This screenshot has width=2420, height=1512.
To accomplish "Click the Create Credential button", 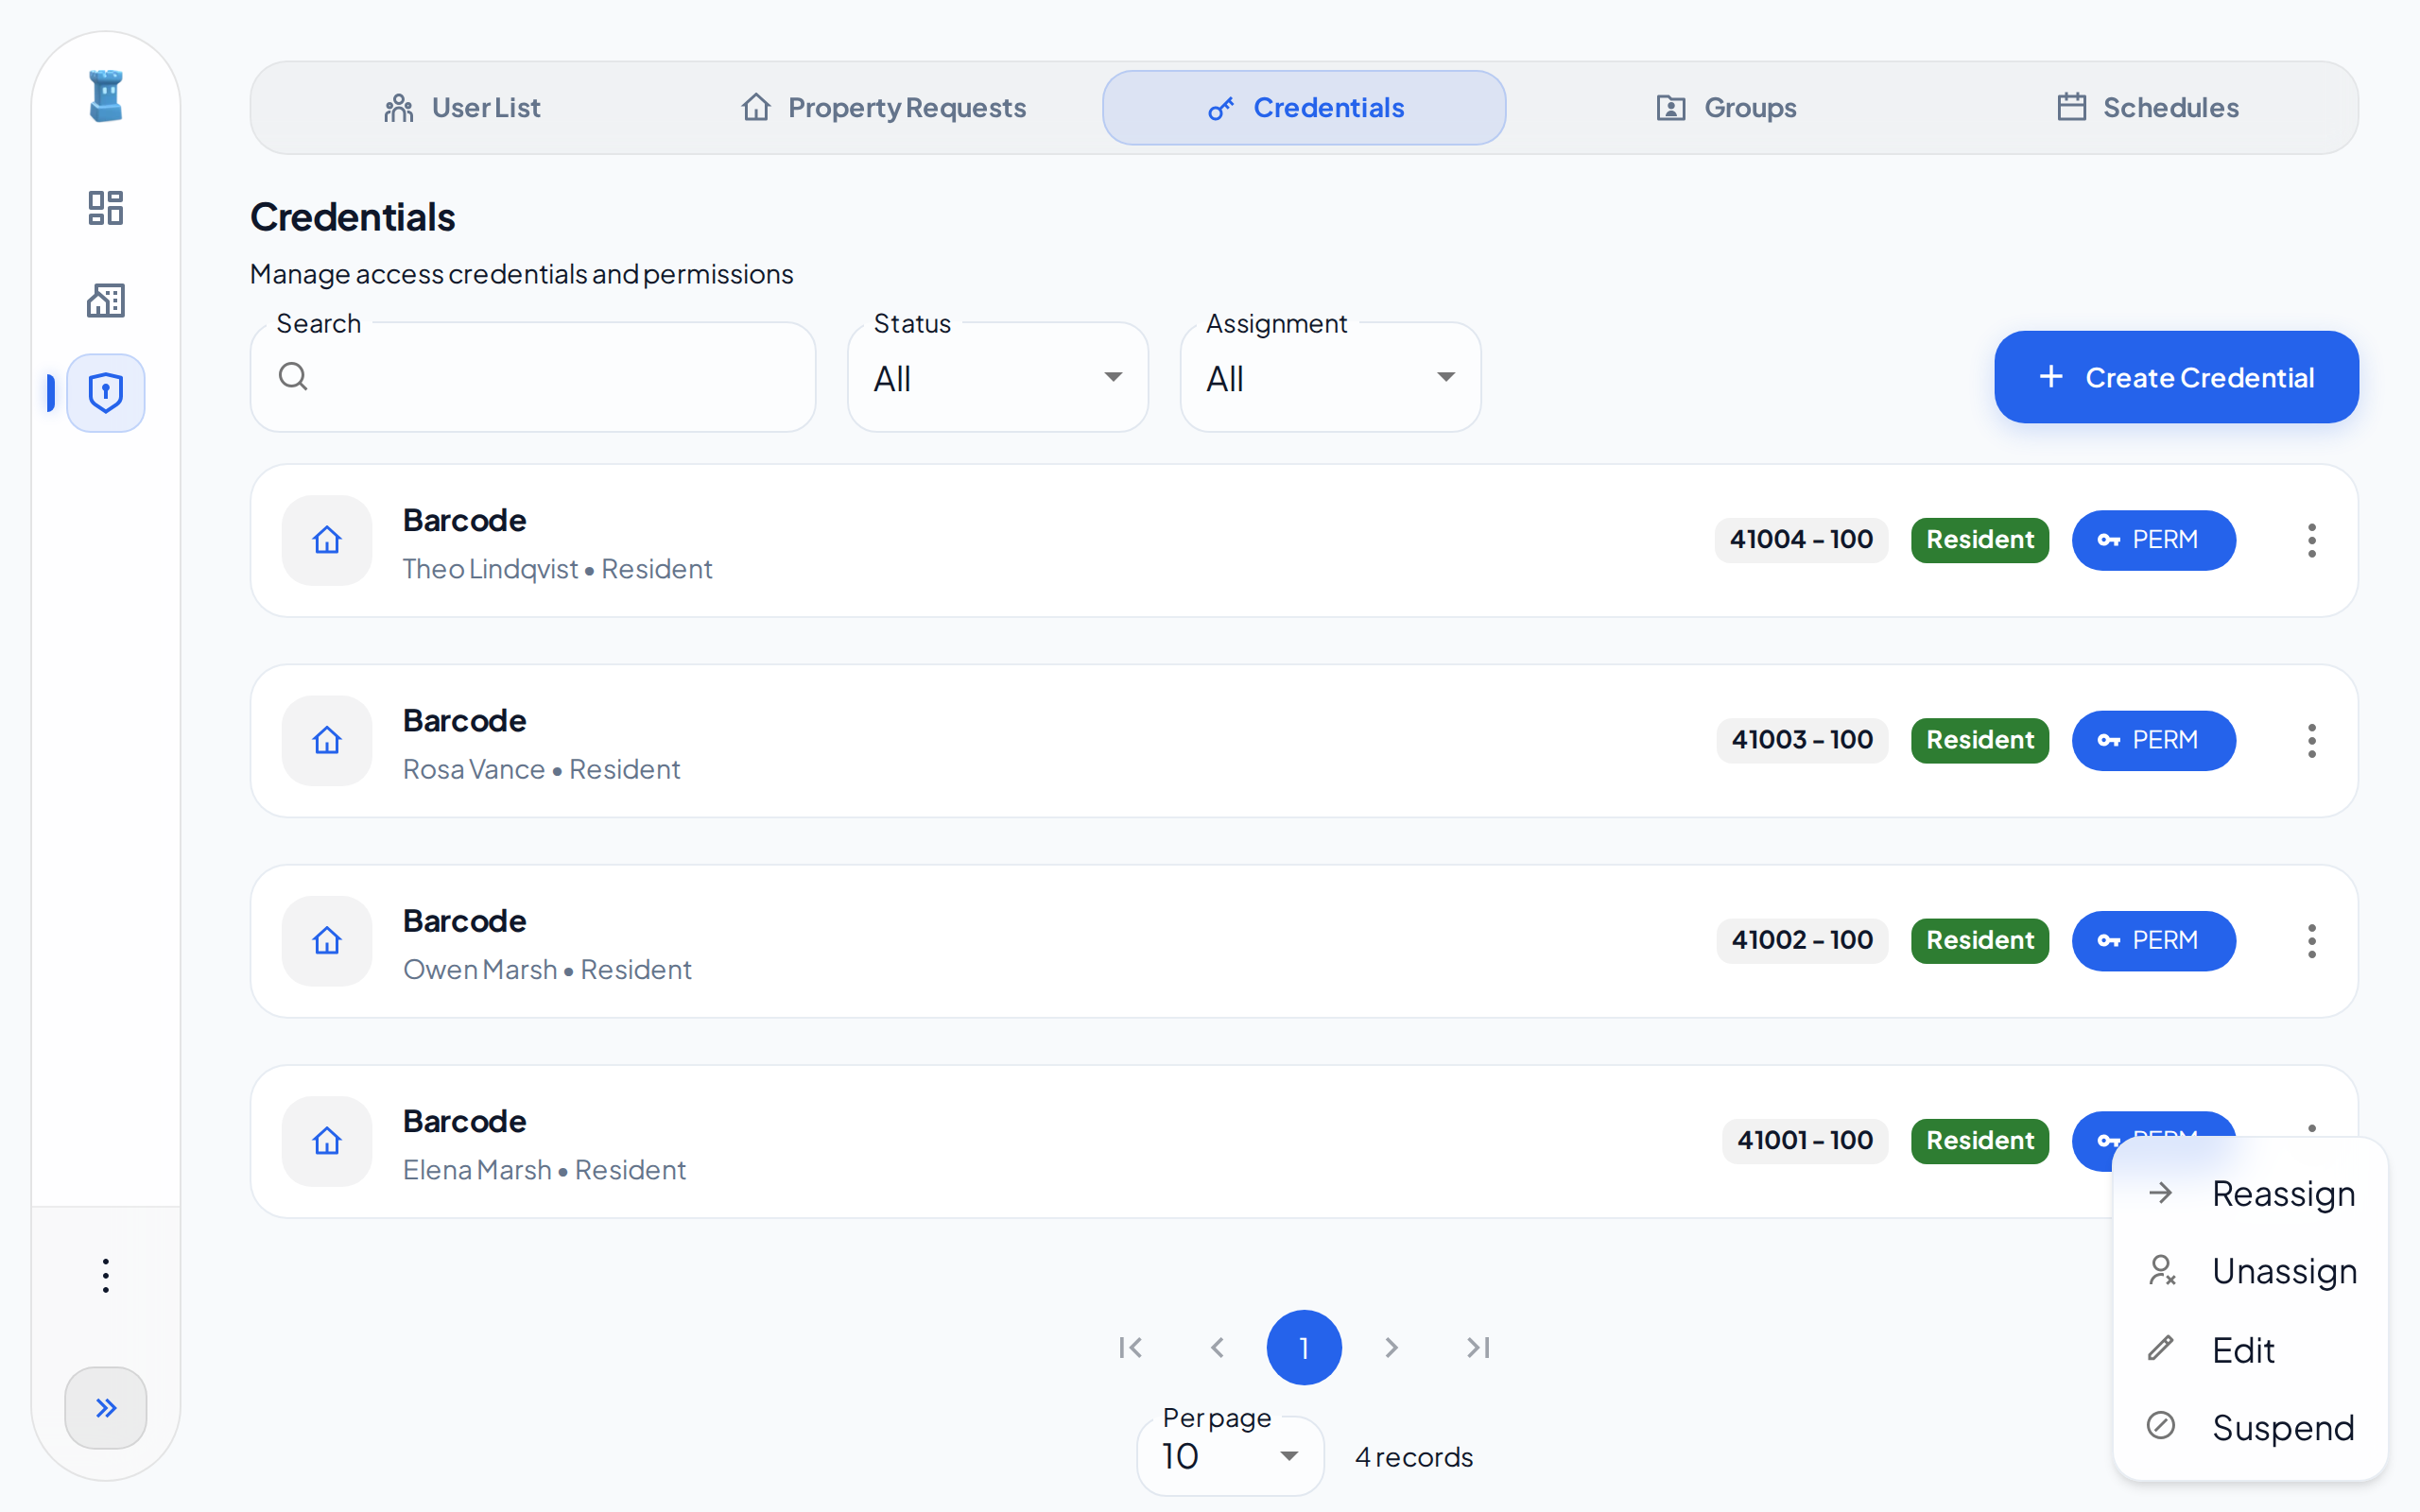I will 2176,377.
